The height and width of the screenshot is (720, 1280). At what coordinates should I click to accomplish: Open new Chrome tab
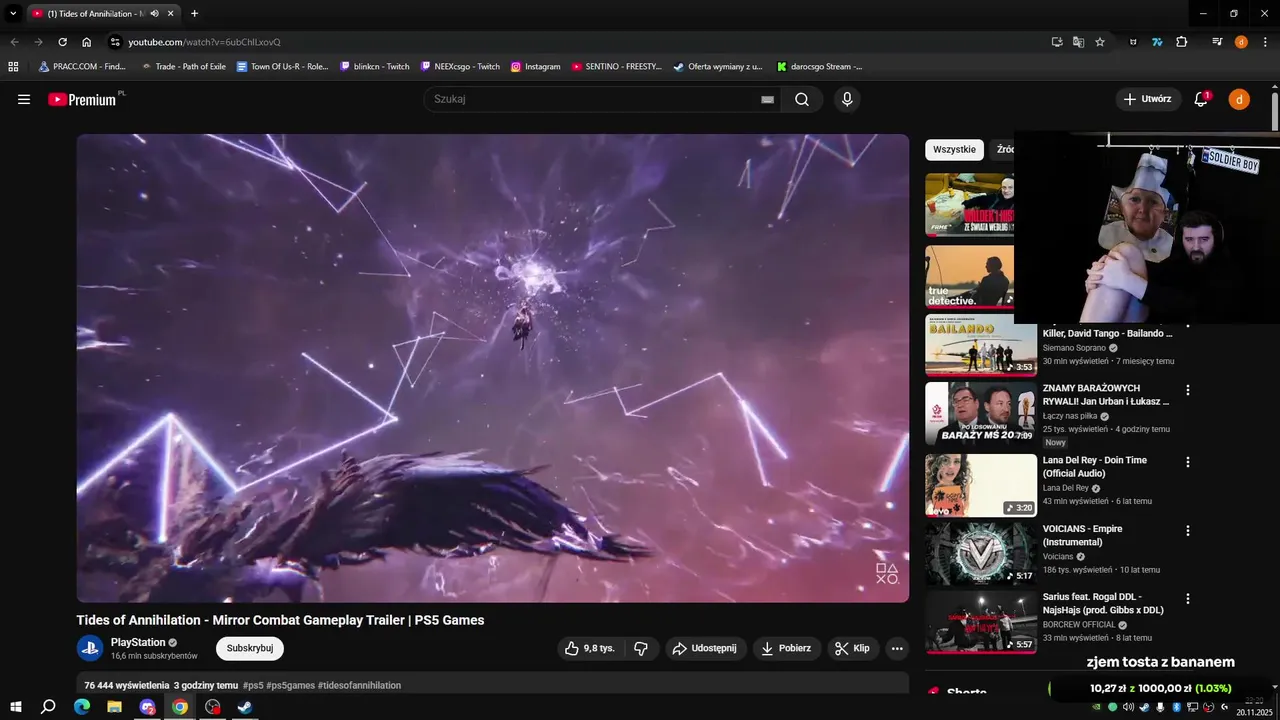(194, 13)
